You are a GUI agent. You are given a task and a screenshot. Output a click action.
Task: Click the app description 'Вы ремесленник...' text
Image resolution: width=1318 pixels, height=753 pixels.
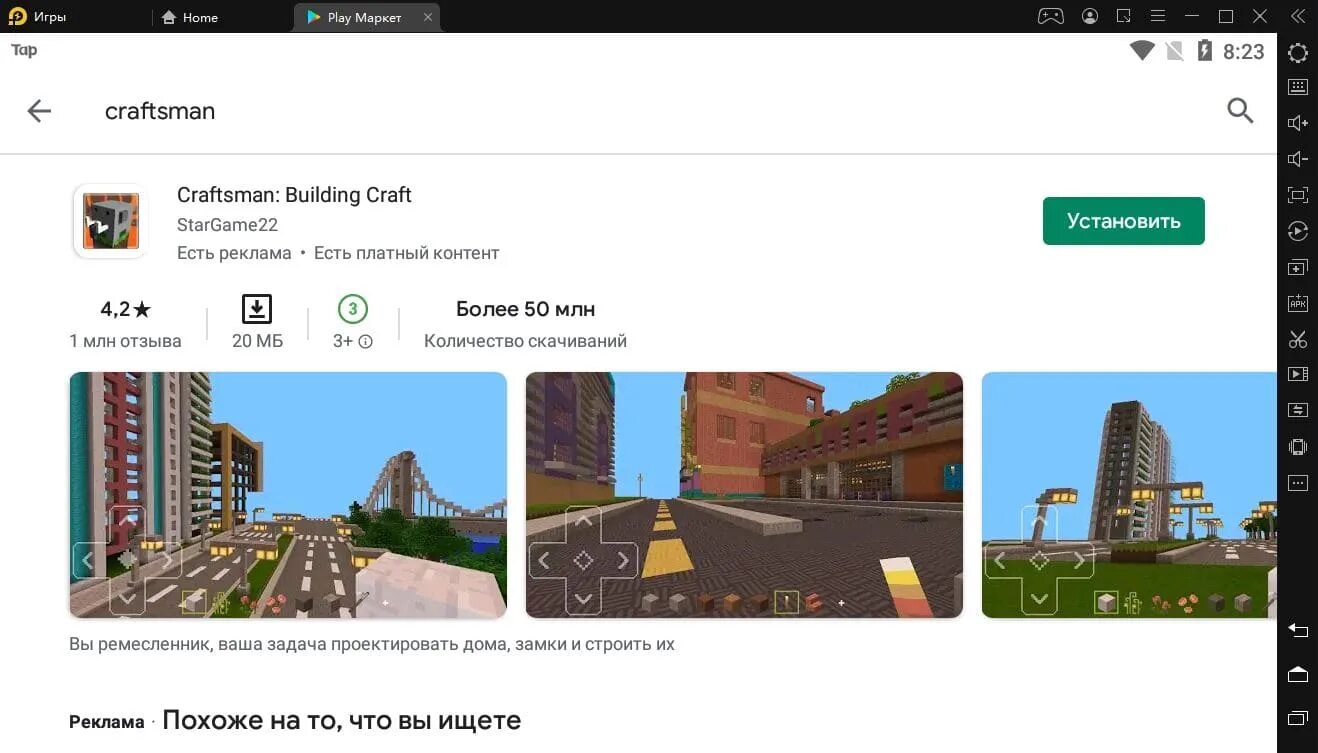point(372,644)
